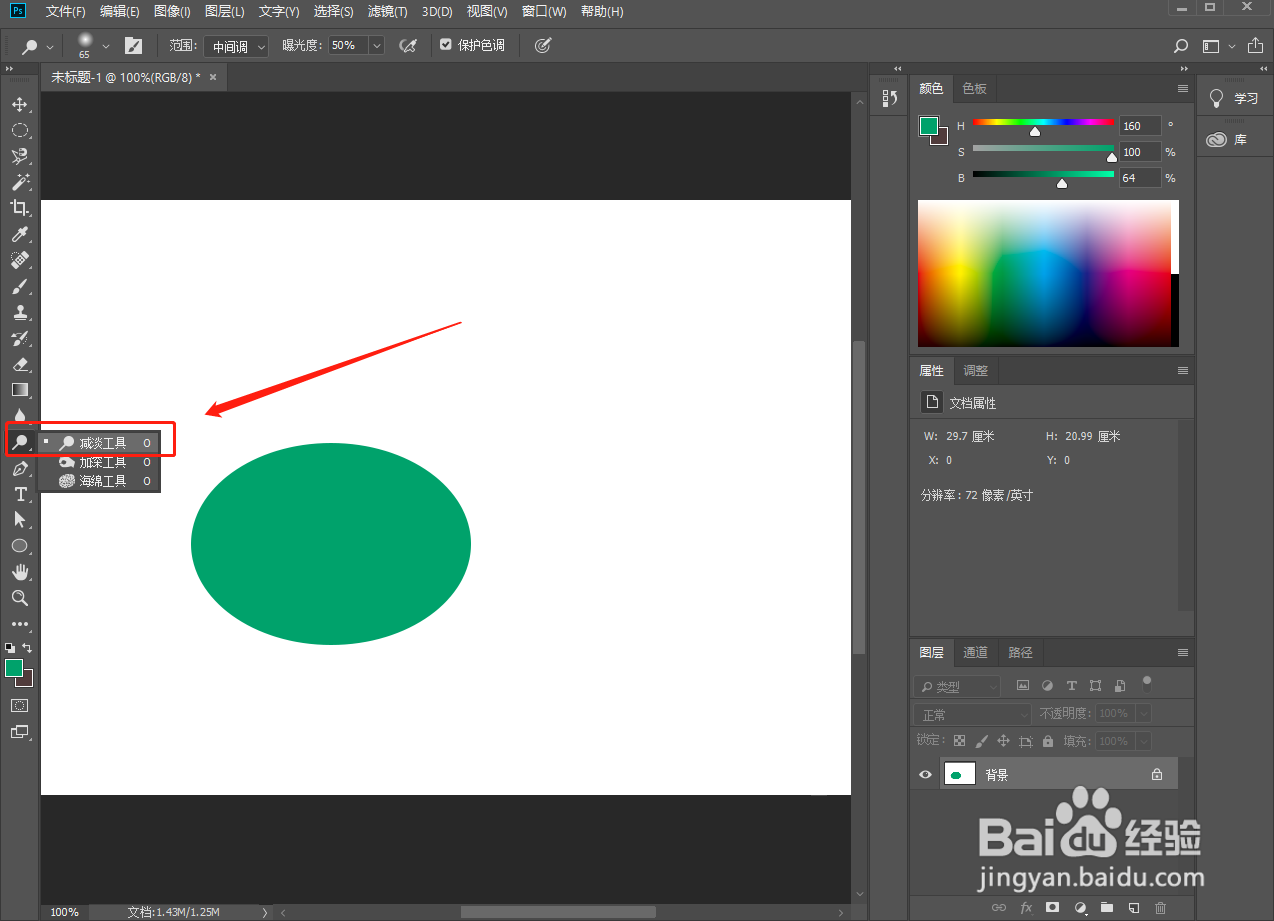The image size is (1274, 921).
Task: Open the 正常 blend mode dropdown
Action: click(972, 715)
